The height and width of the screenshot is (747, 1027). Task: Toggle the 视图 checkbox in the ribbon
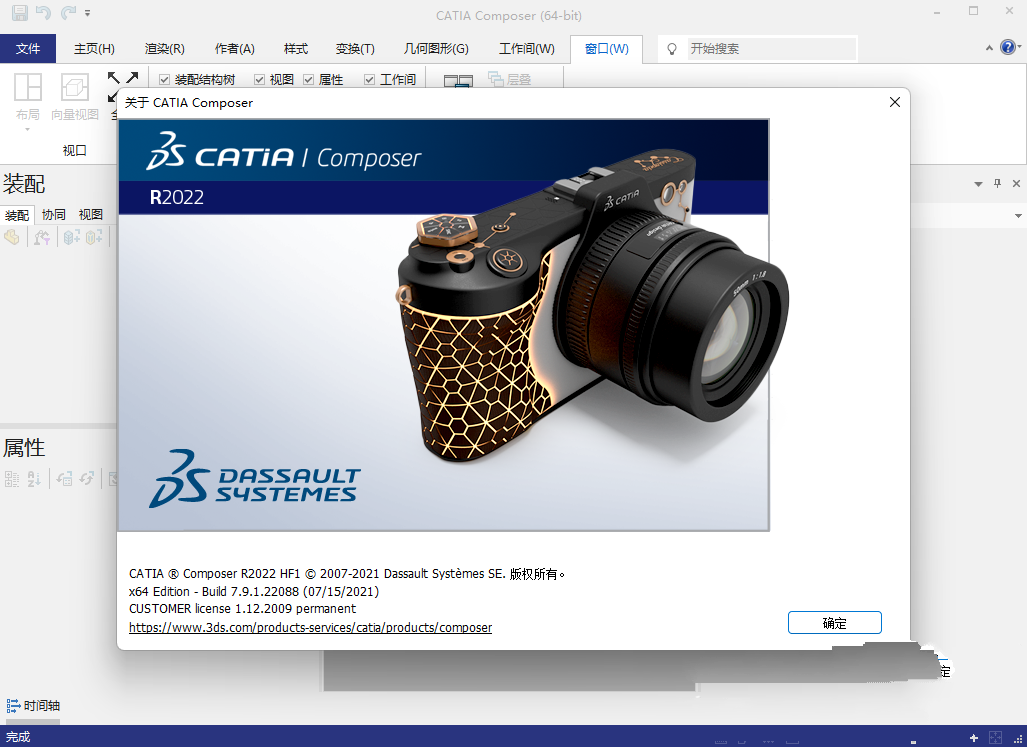[x=259, y=80]
